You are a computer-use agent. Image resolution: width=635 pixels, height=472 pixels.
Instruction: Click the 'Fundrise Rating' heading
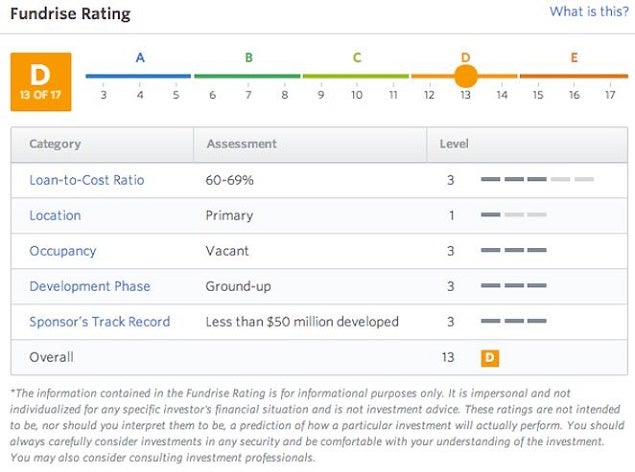coord(70,14)
